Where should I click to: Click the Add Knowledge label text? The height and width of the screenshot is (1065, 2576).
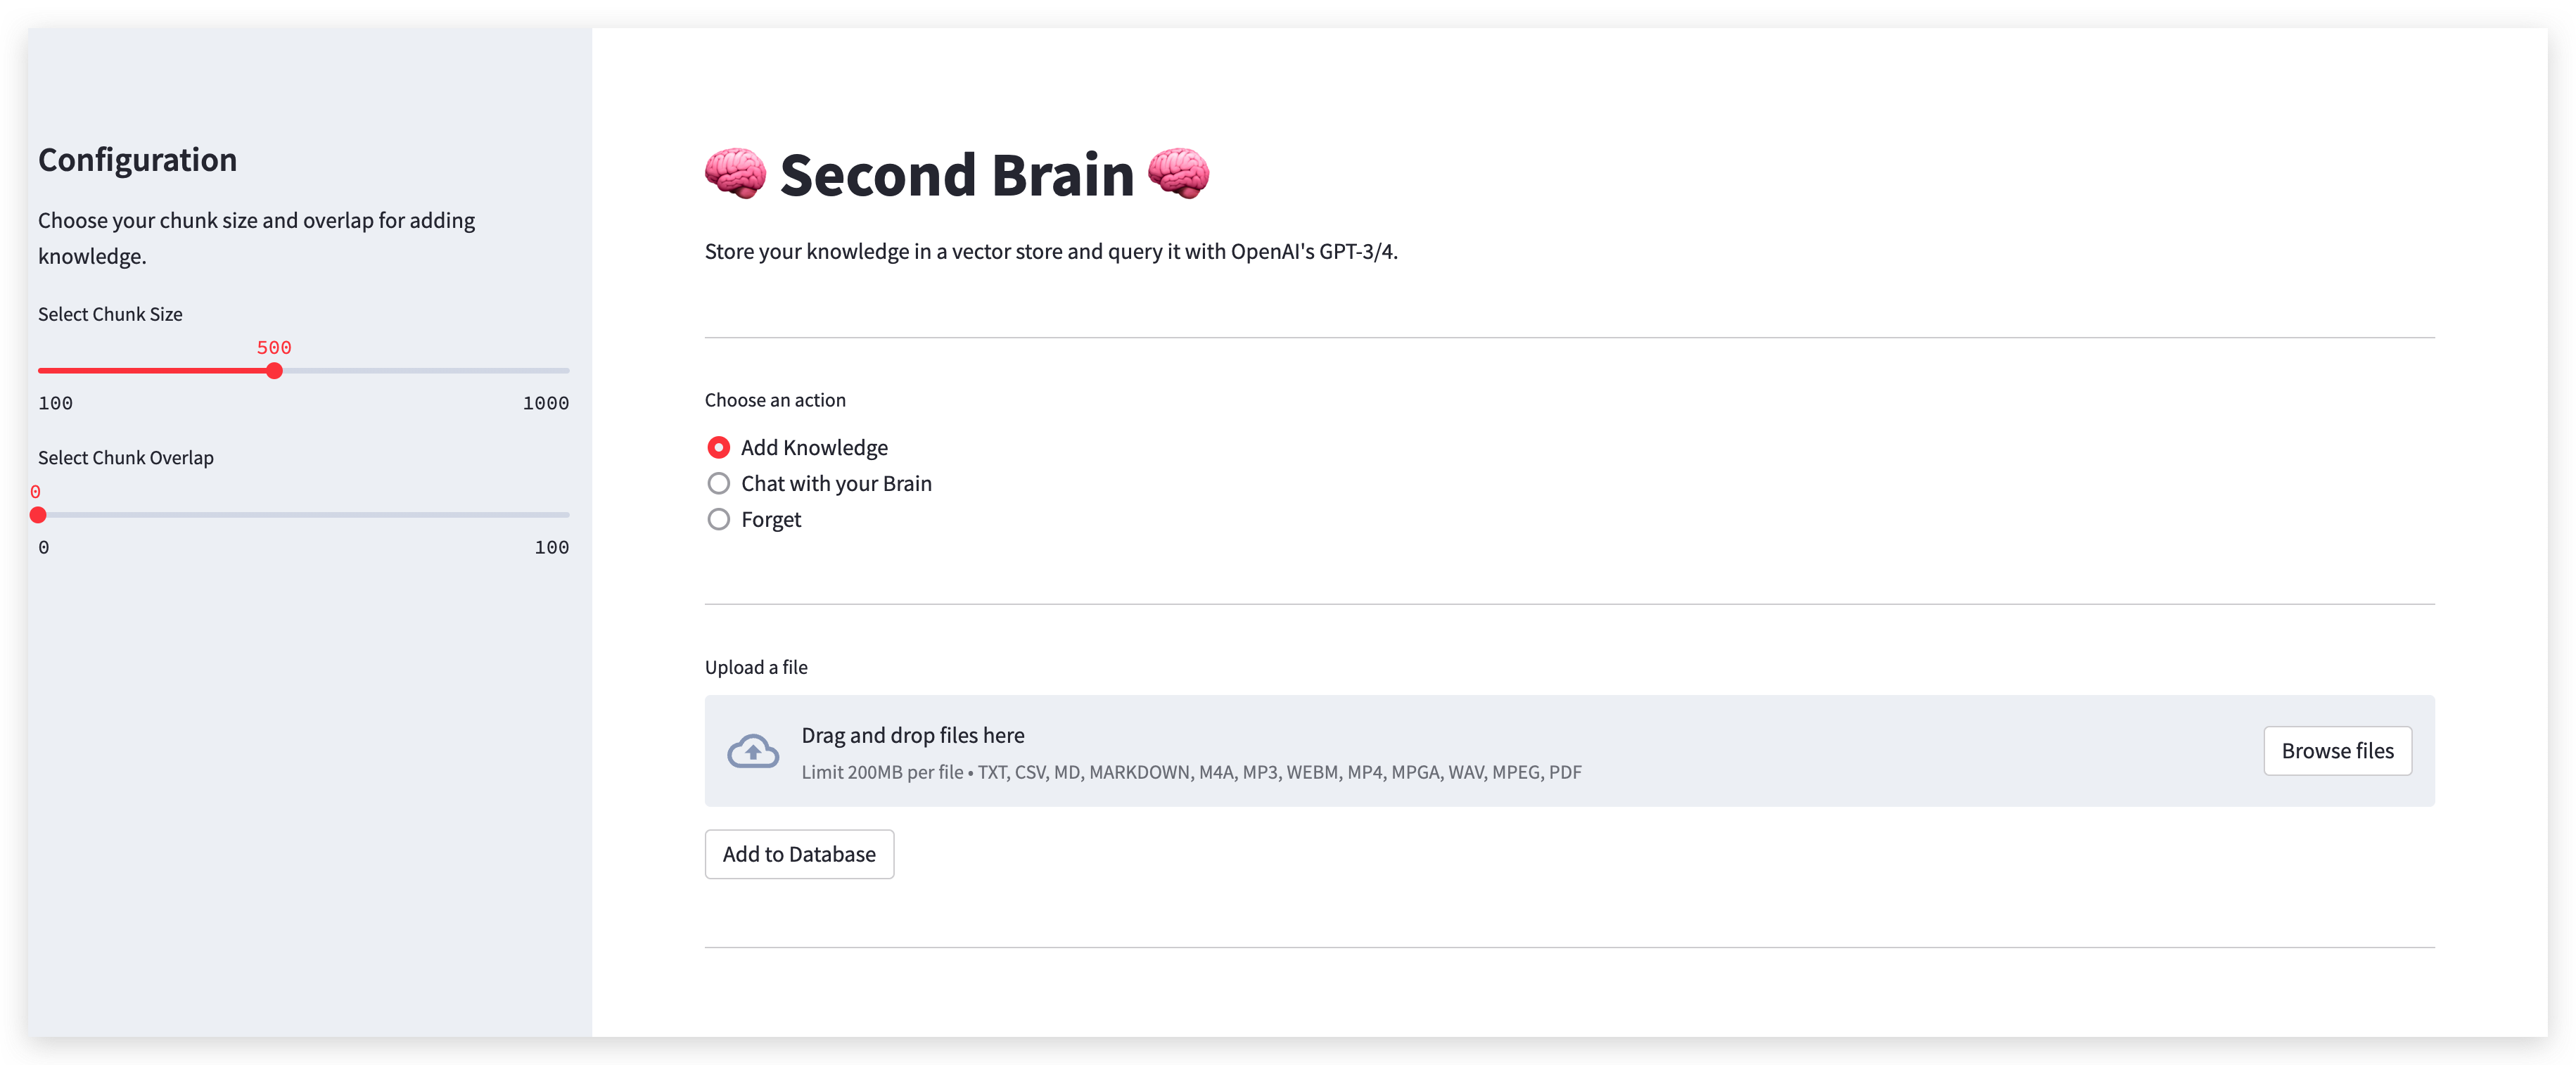(813, 448)
